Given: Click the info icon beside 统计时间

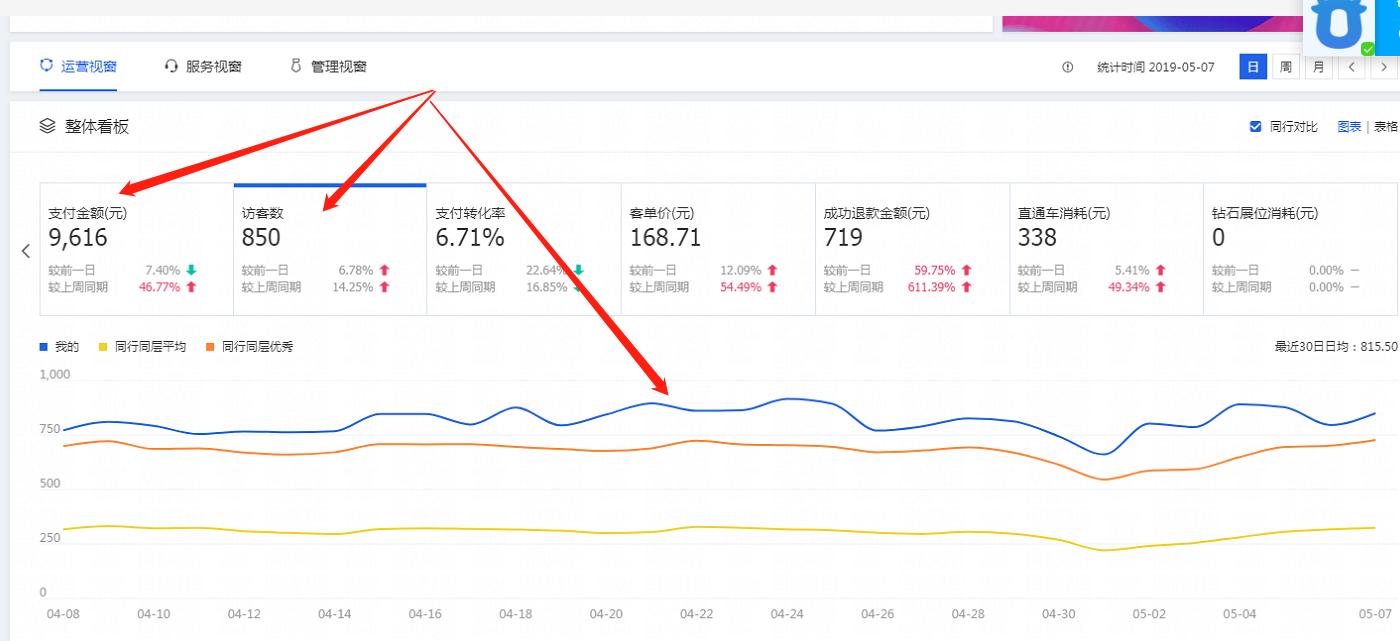Looking at the screenshot, I should [x=1067, y=67].
